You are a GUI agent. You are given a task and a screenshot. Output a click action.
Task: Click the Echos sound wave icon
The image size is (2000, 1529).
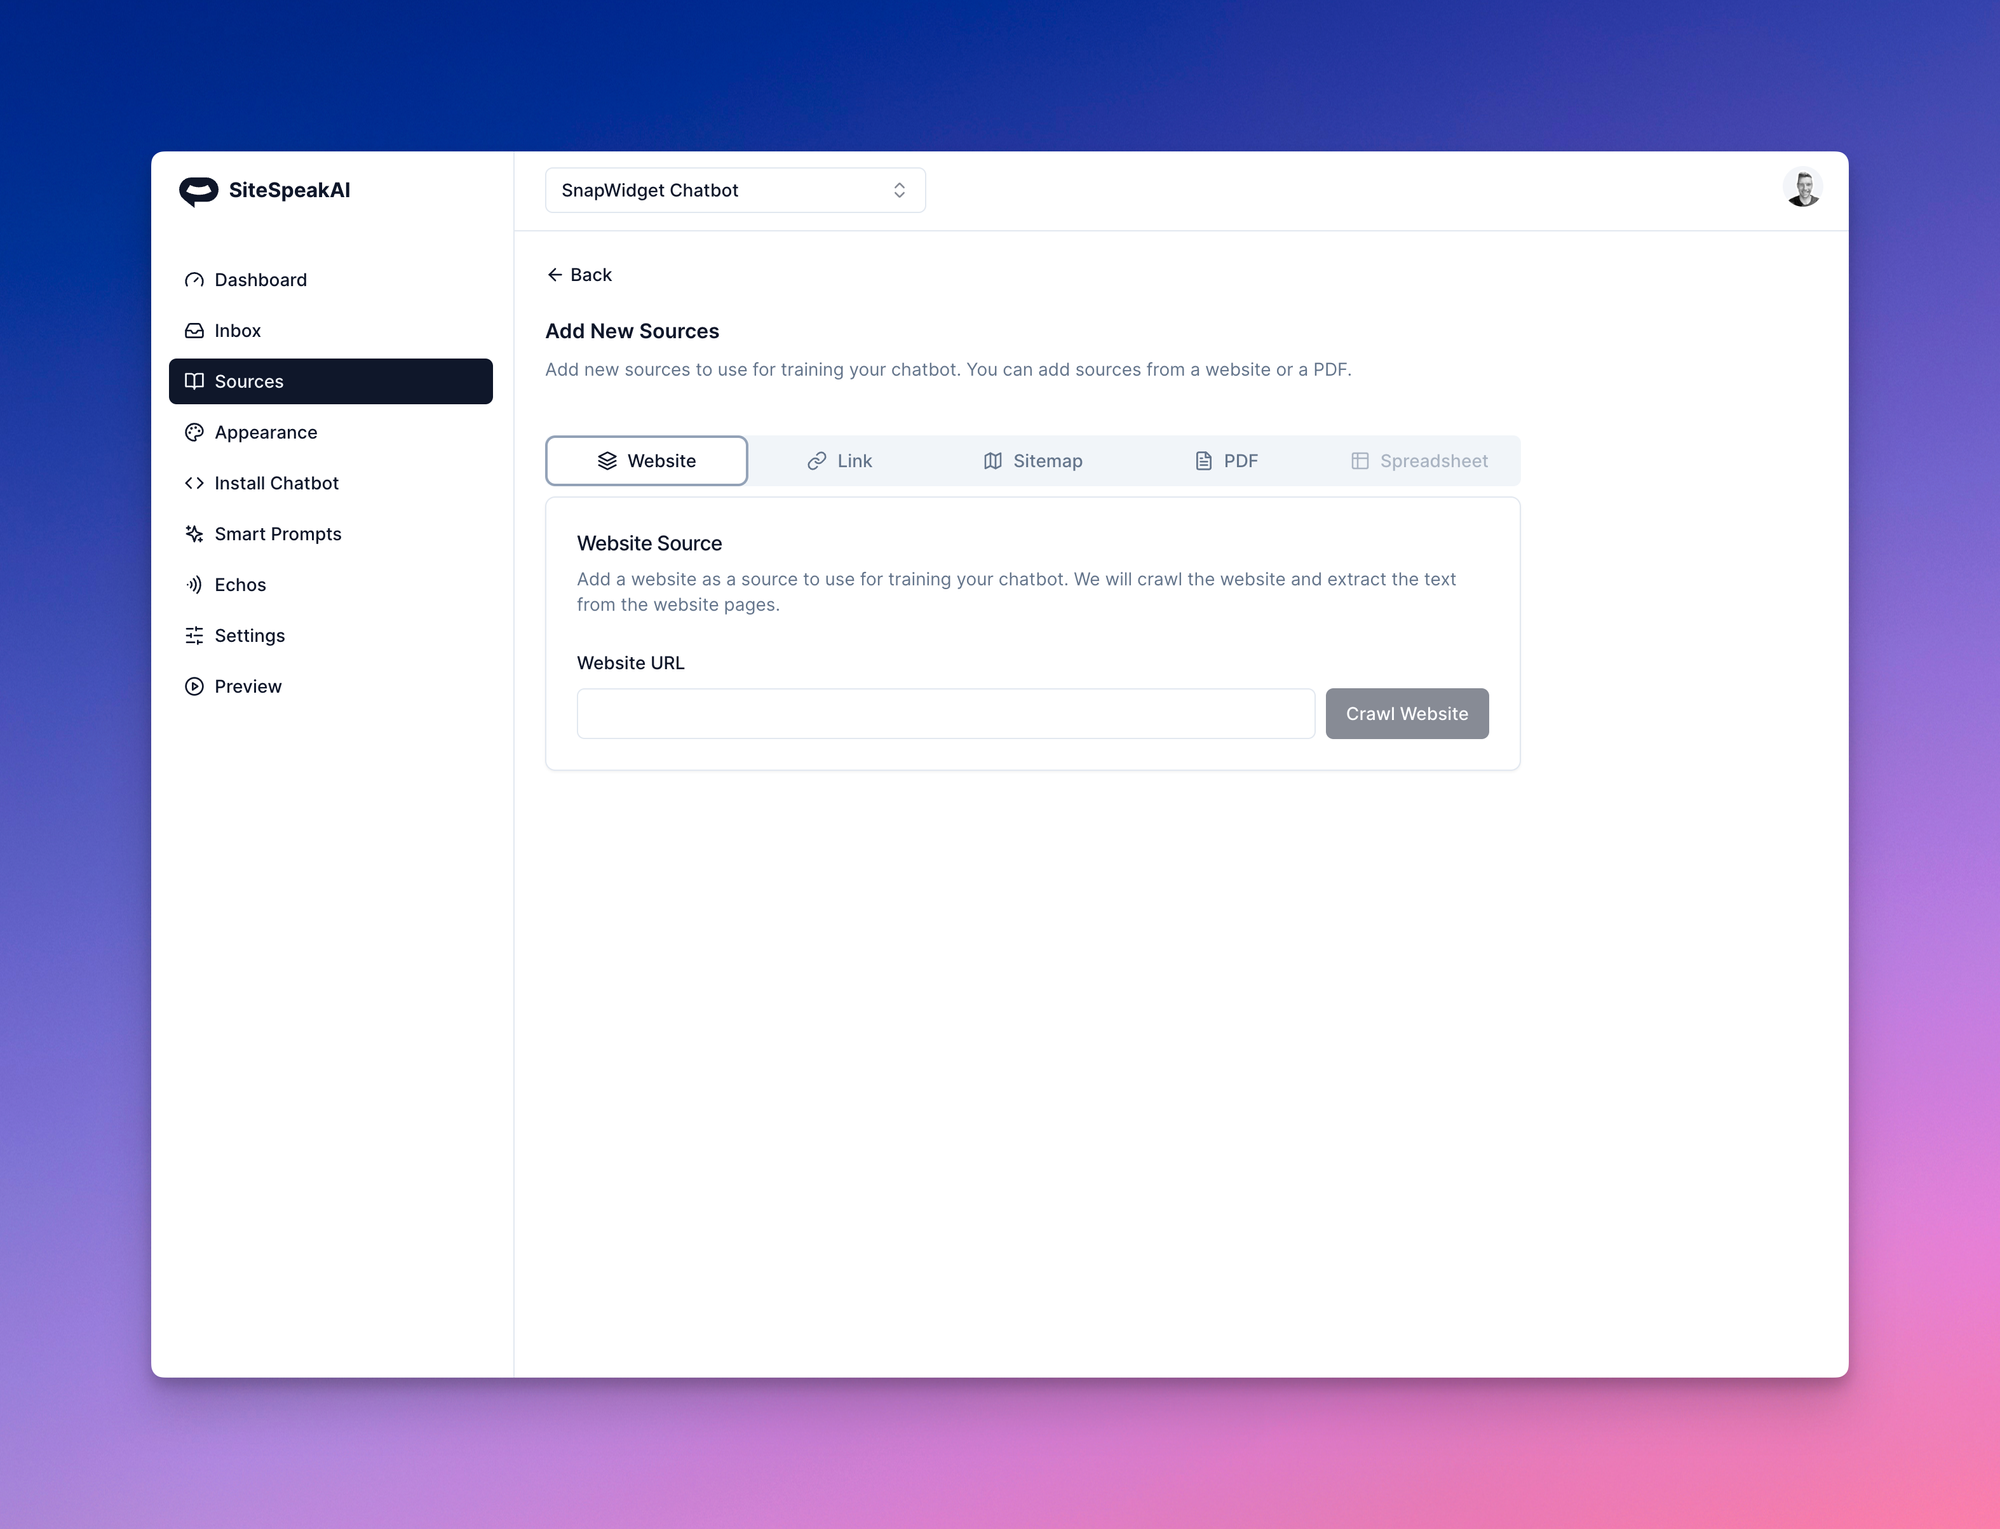tap(194, 585)
